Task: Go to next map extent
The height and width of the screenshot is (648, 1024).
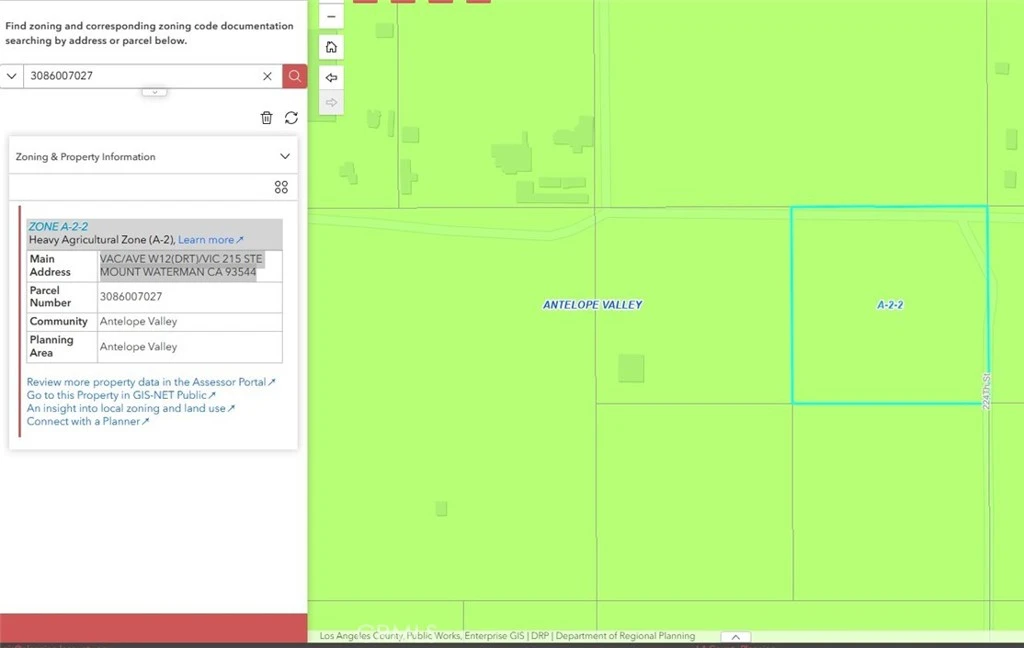Action: pyautogui.click(x=332, y=102)
